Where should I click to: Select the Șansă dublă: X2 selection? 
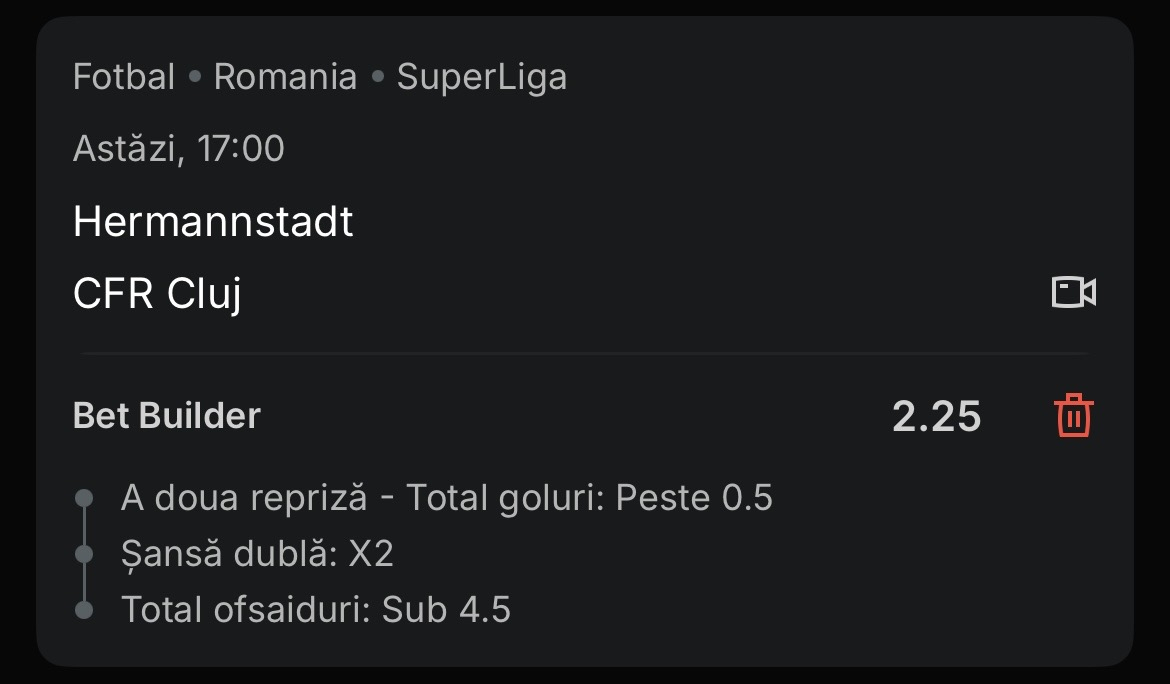coord(257,553)
